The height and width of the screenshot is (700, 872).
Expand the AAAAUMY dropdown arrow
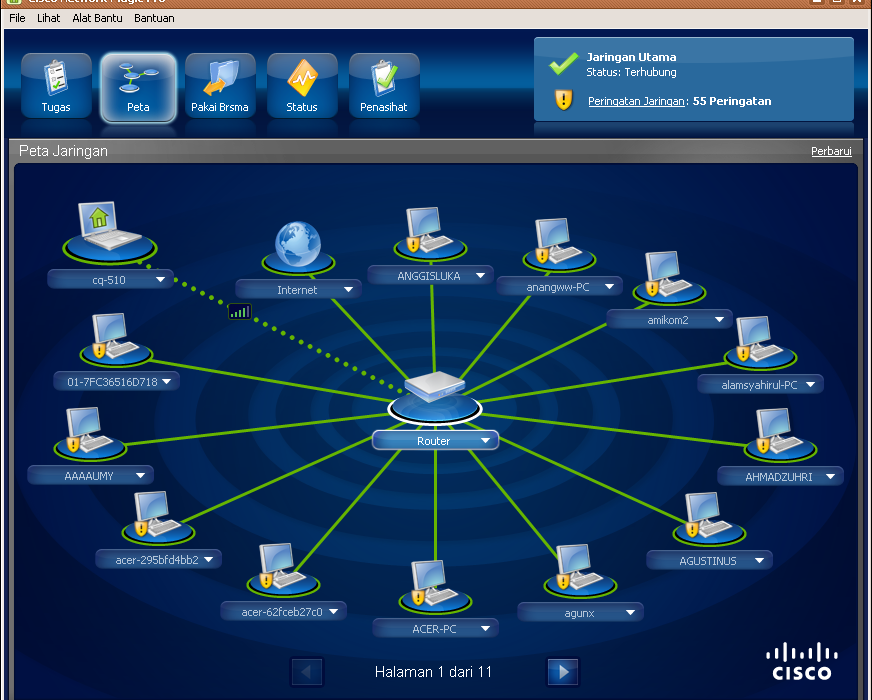coord(141,475)
